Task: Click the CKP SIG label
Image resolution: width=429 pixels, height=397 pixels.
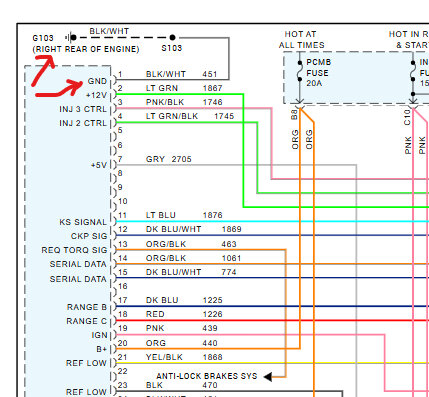Action: (89, 236)
